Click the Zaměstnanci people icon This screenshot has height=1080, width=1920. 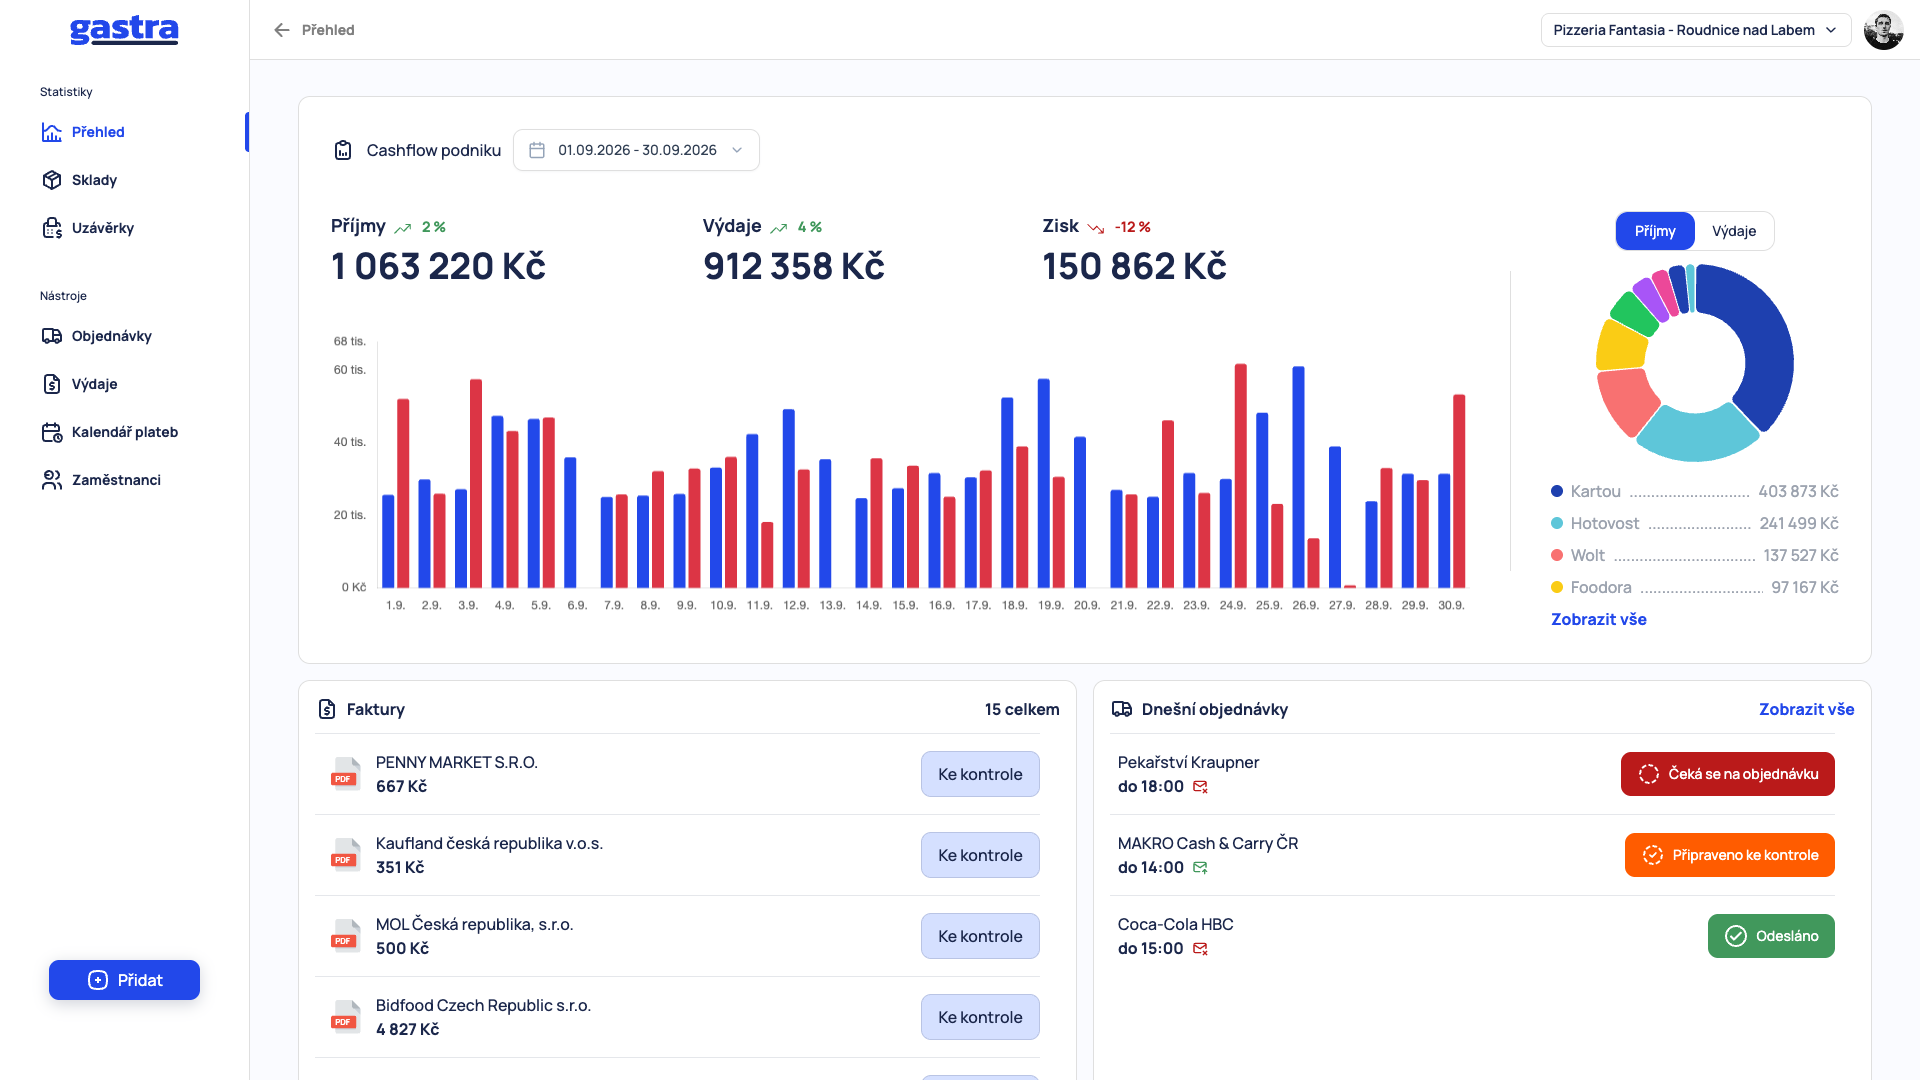click(52, 480)
